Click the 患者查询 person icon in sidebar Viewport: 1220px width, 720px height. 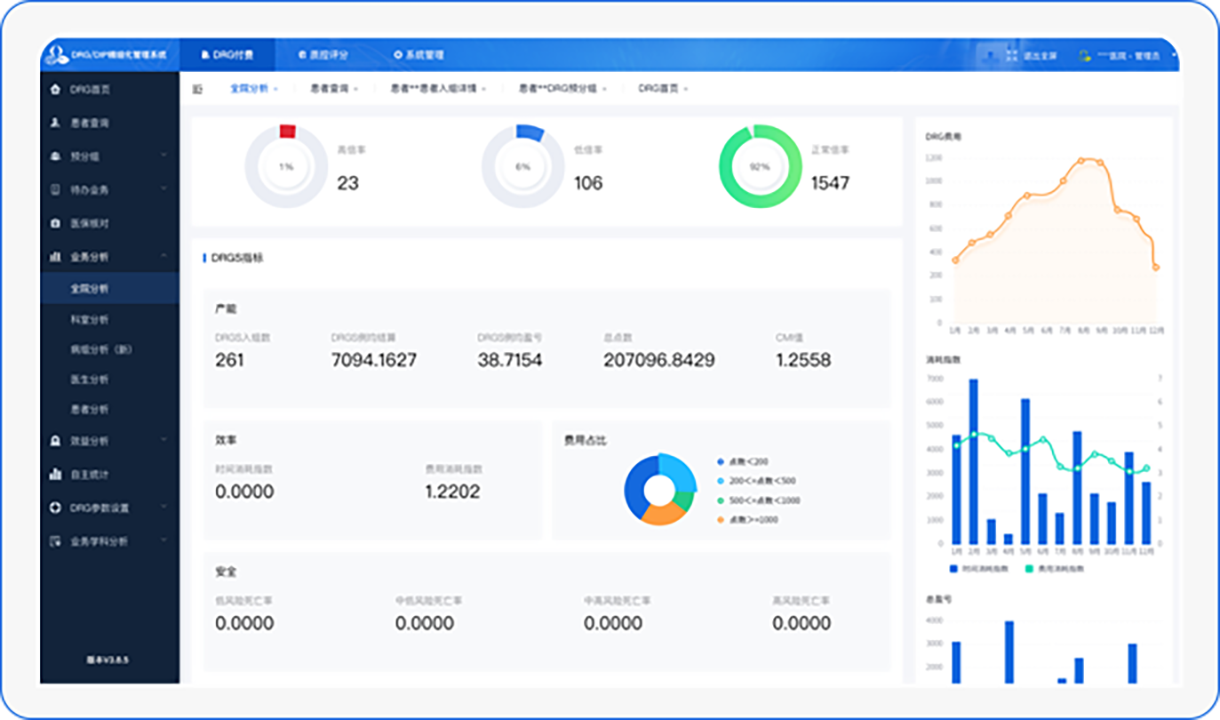(55, 123)
